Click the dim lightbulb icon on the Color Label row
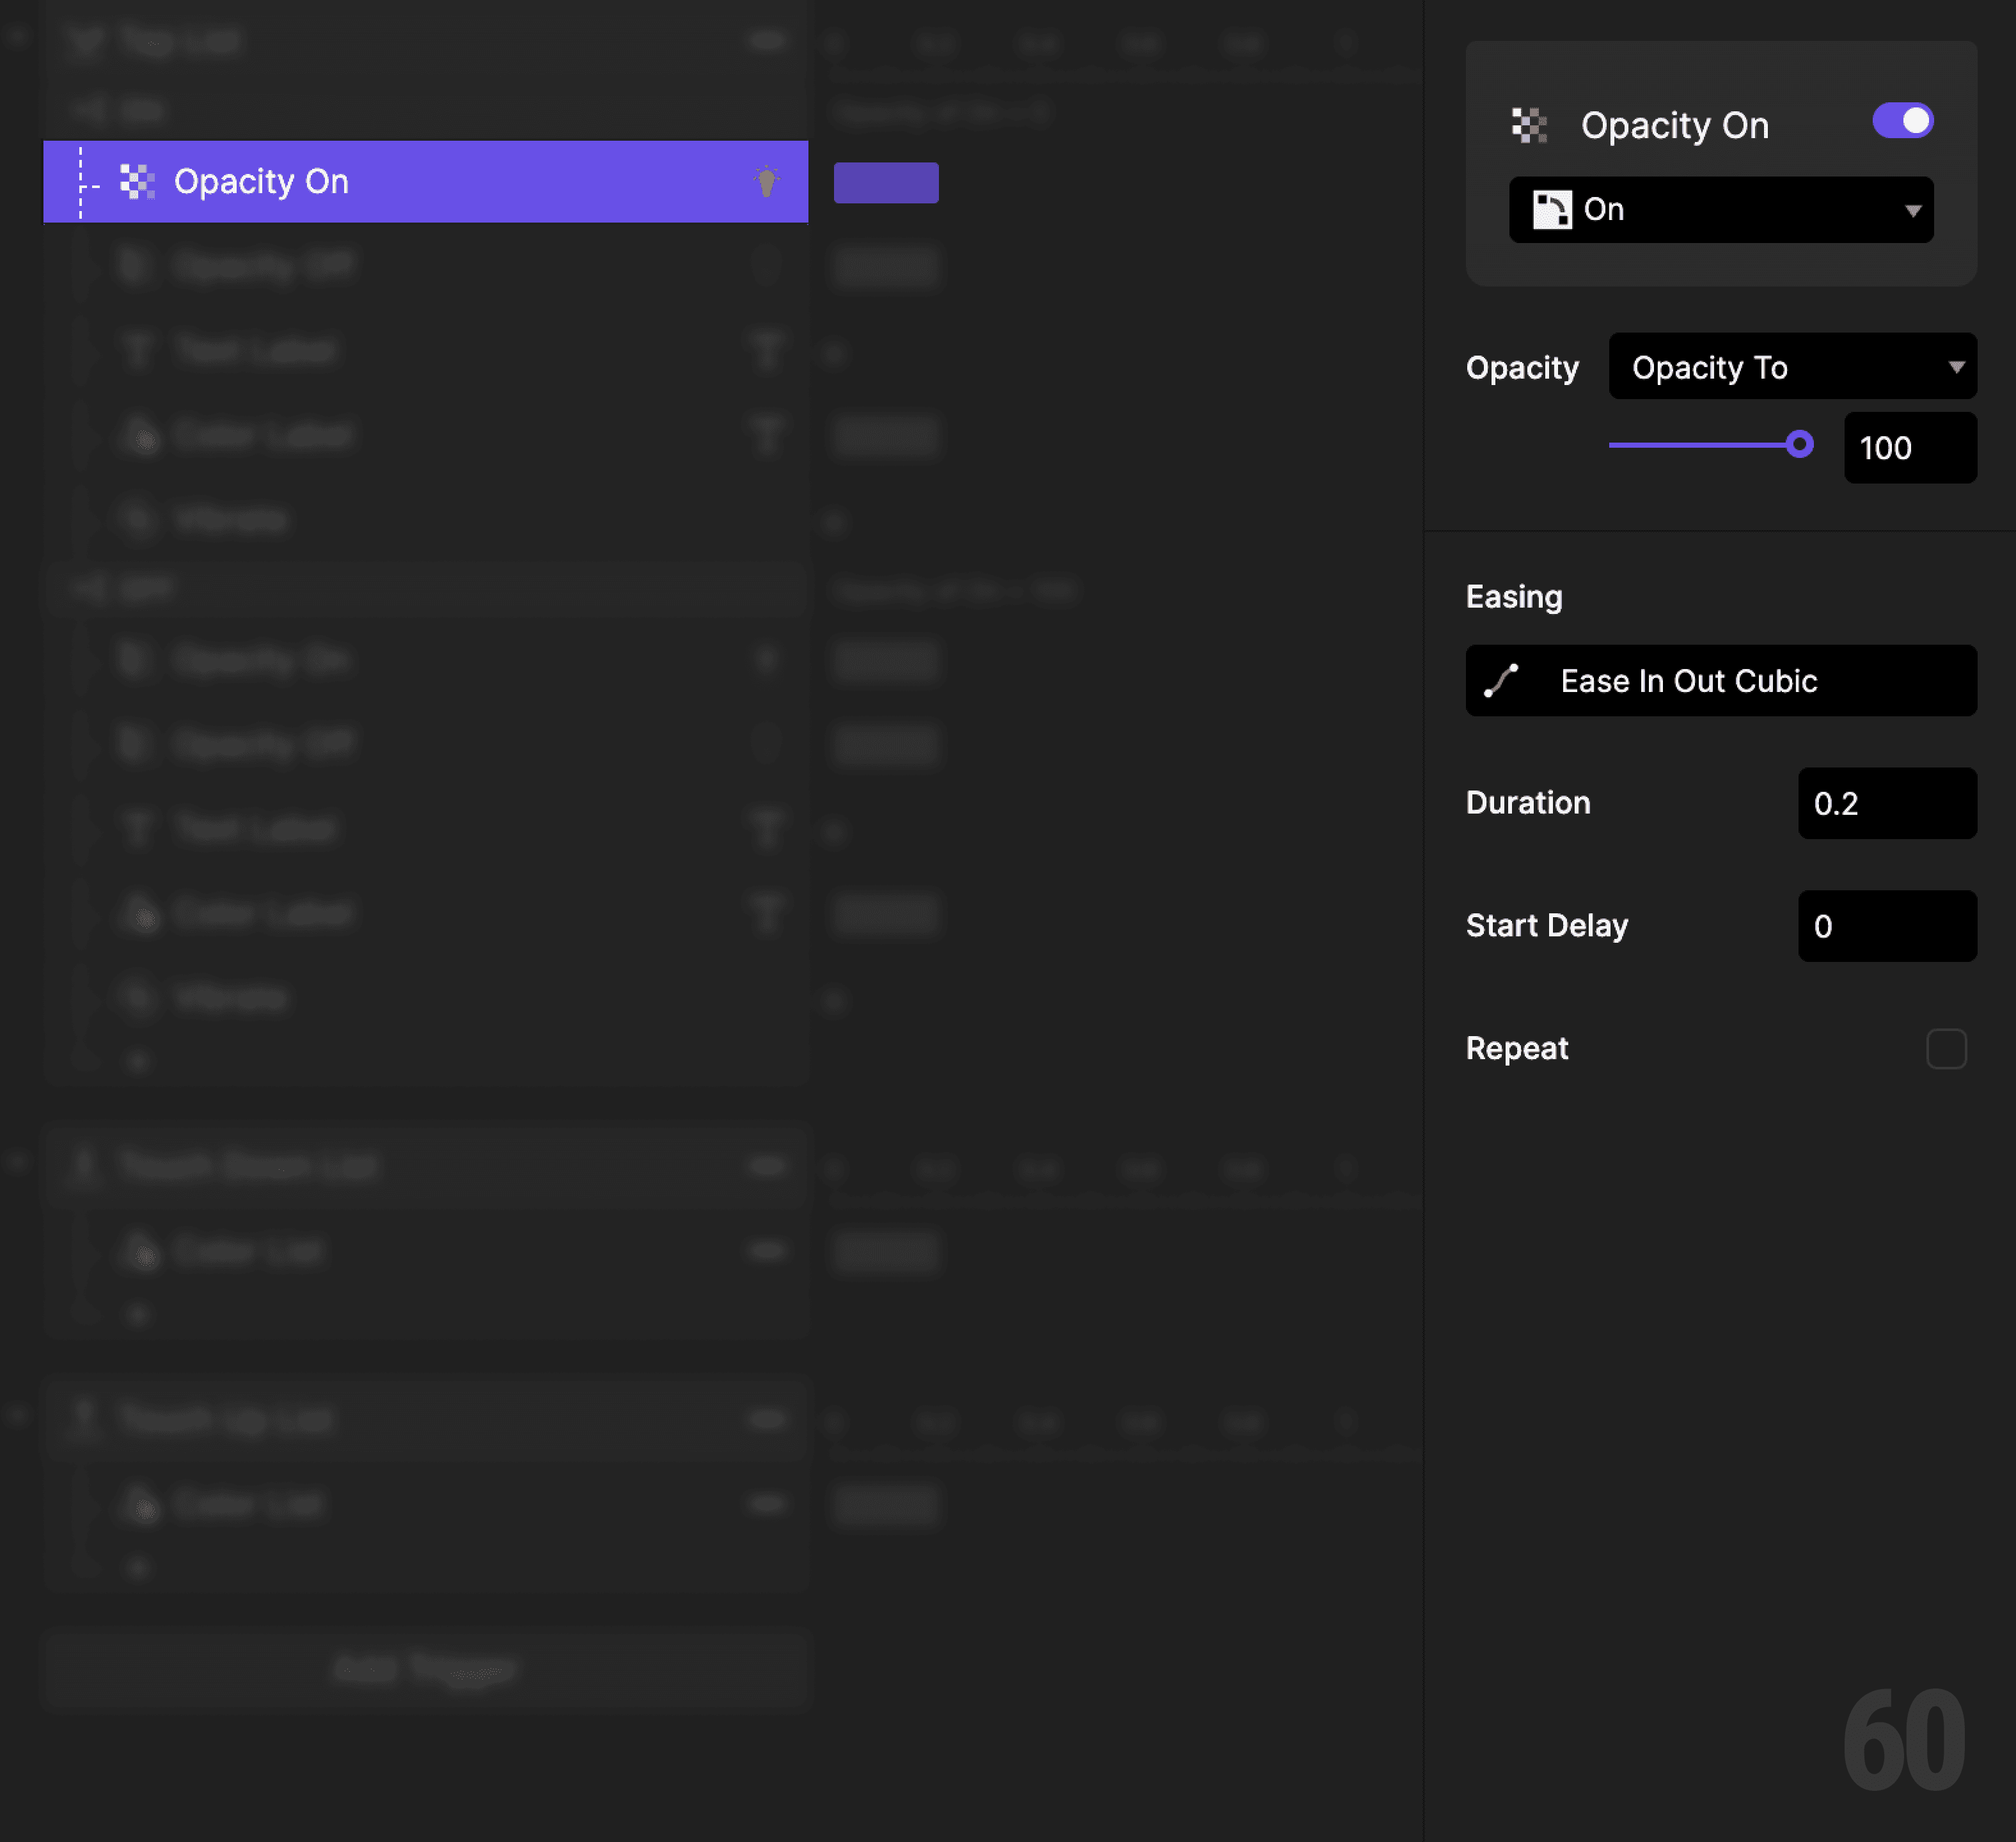The height and width of the screenshot is (1842, 2016). click(x=768, y=436)
